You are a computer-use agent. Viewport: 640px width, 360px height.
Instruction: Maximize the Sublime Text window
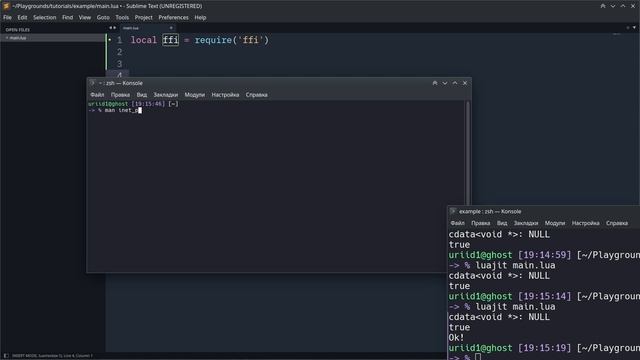[623, 6]
